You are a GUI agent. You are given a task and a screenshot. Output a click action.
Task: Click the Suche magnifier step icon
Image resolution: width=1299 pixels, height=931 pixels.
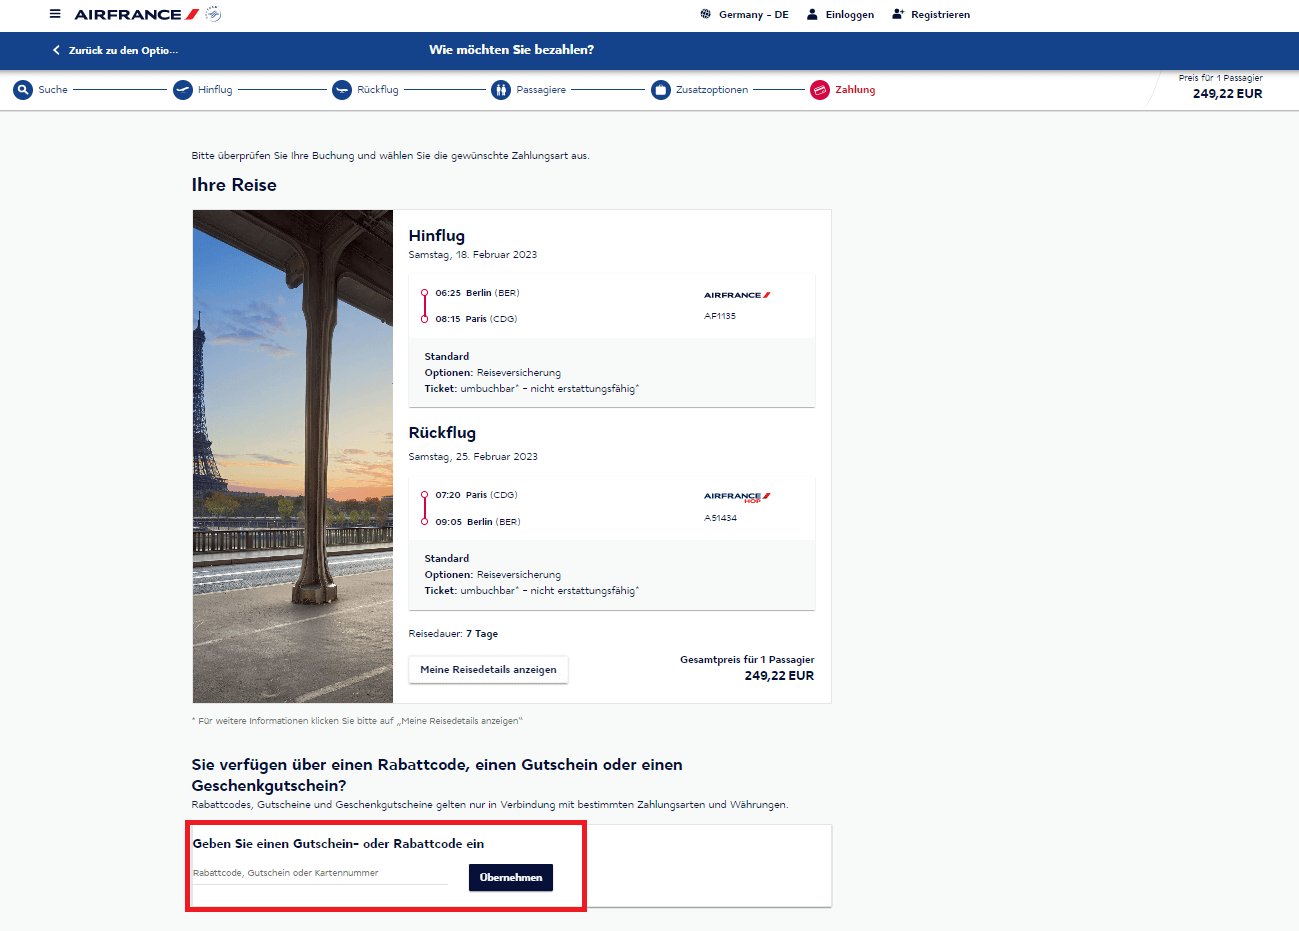[23, 90]
